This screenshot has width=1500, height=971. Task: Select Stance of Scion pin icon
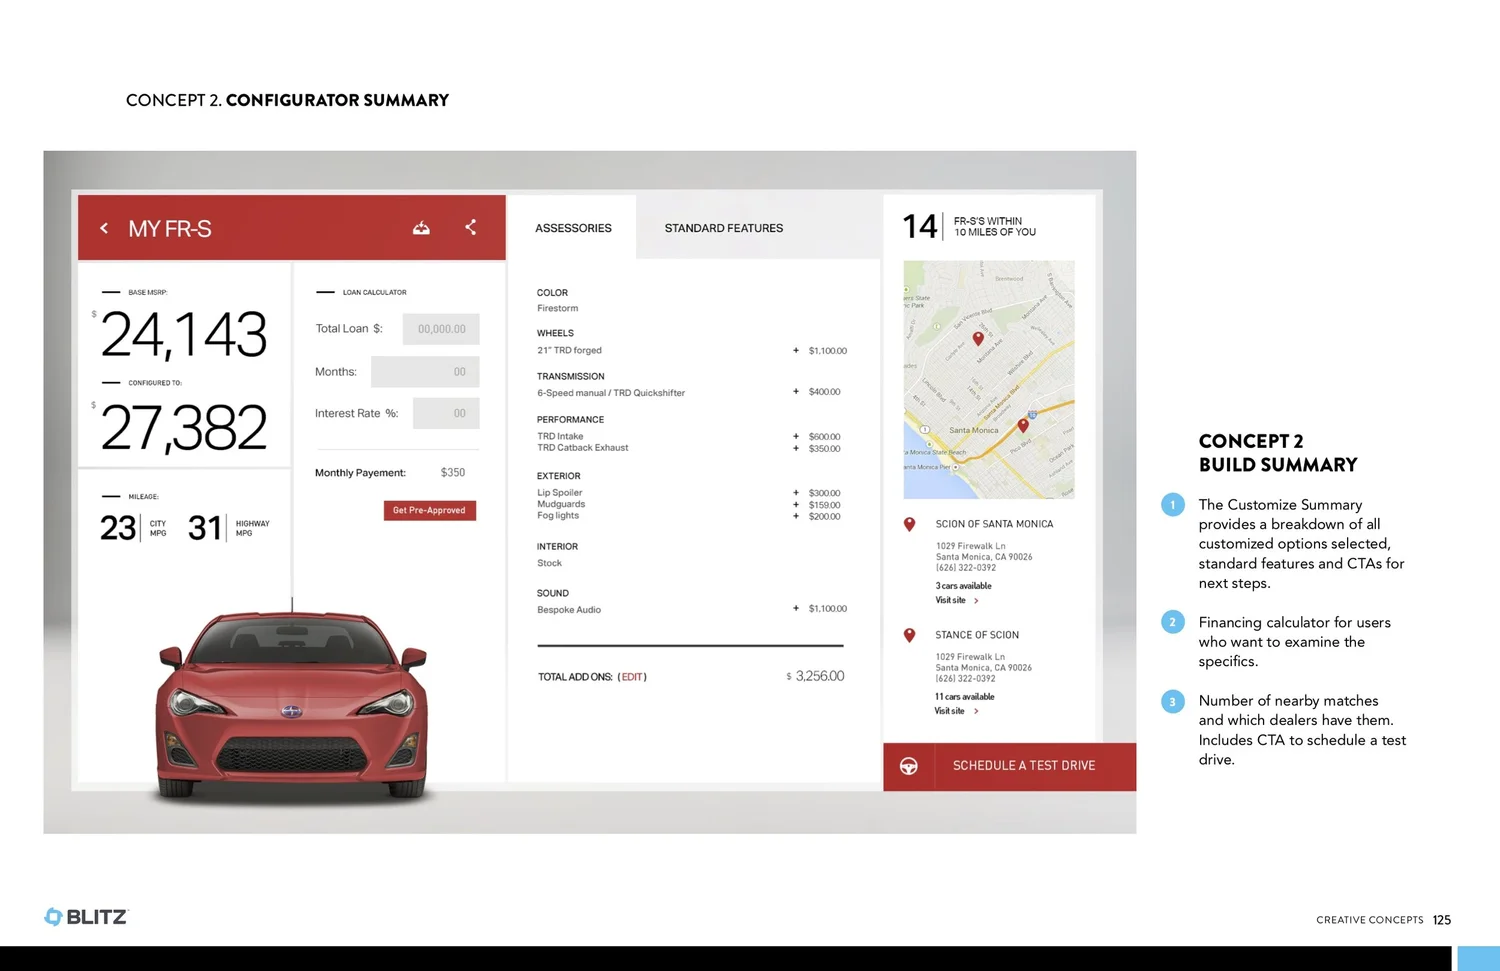(x=909, y=635)
